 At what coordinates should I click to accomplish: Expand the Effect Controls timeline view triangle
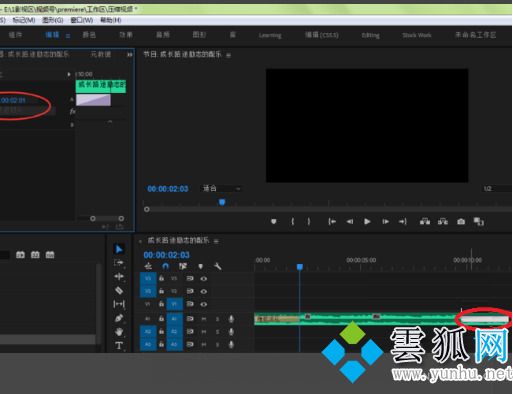[x=69, y=74]
